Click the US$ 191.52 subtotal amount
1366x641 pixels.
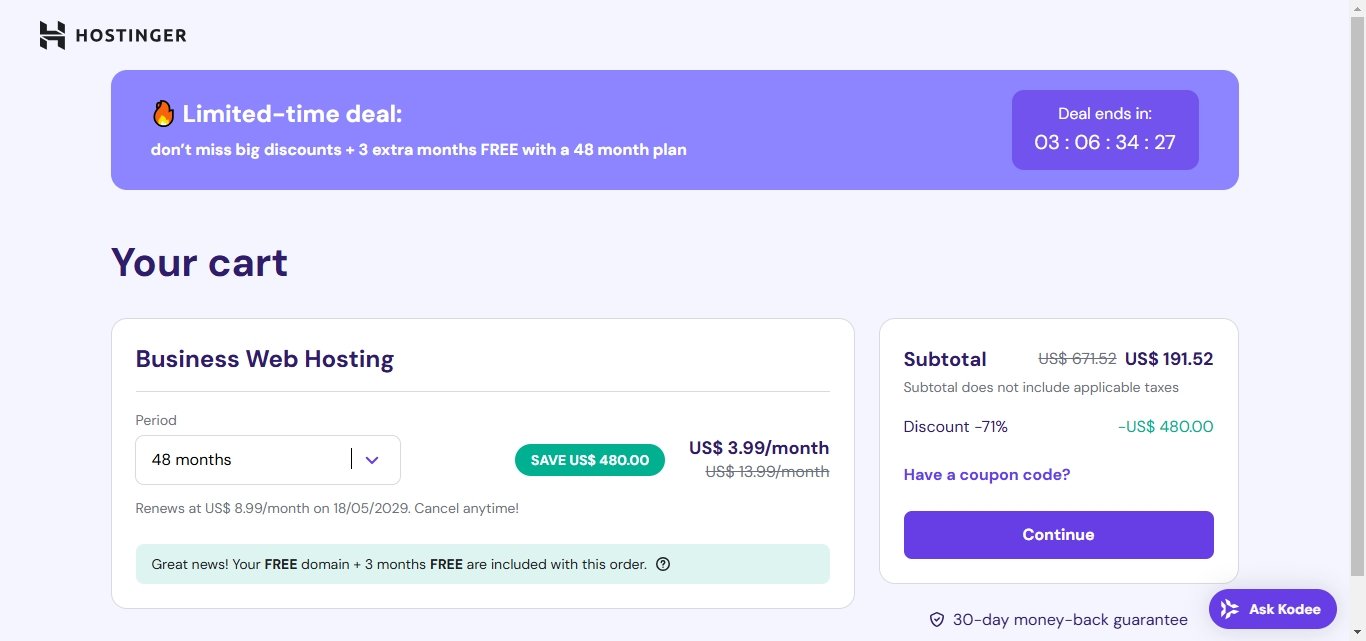pos(1169,359)
